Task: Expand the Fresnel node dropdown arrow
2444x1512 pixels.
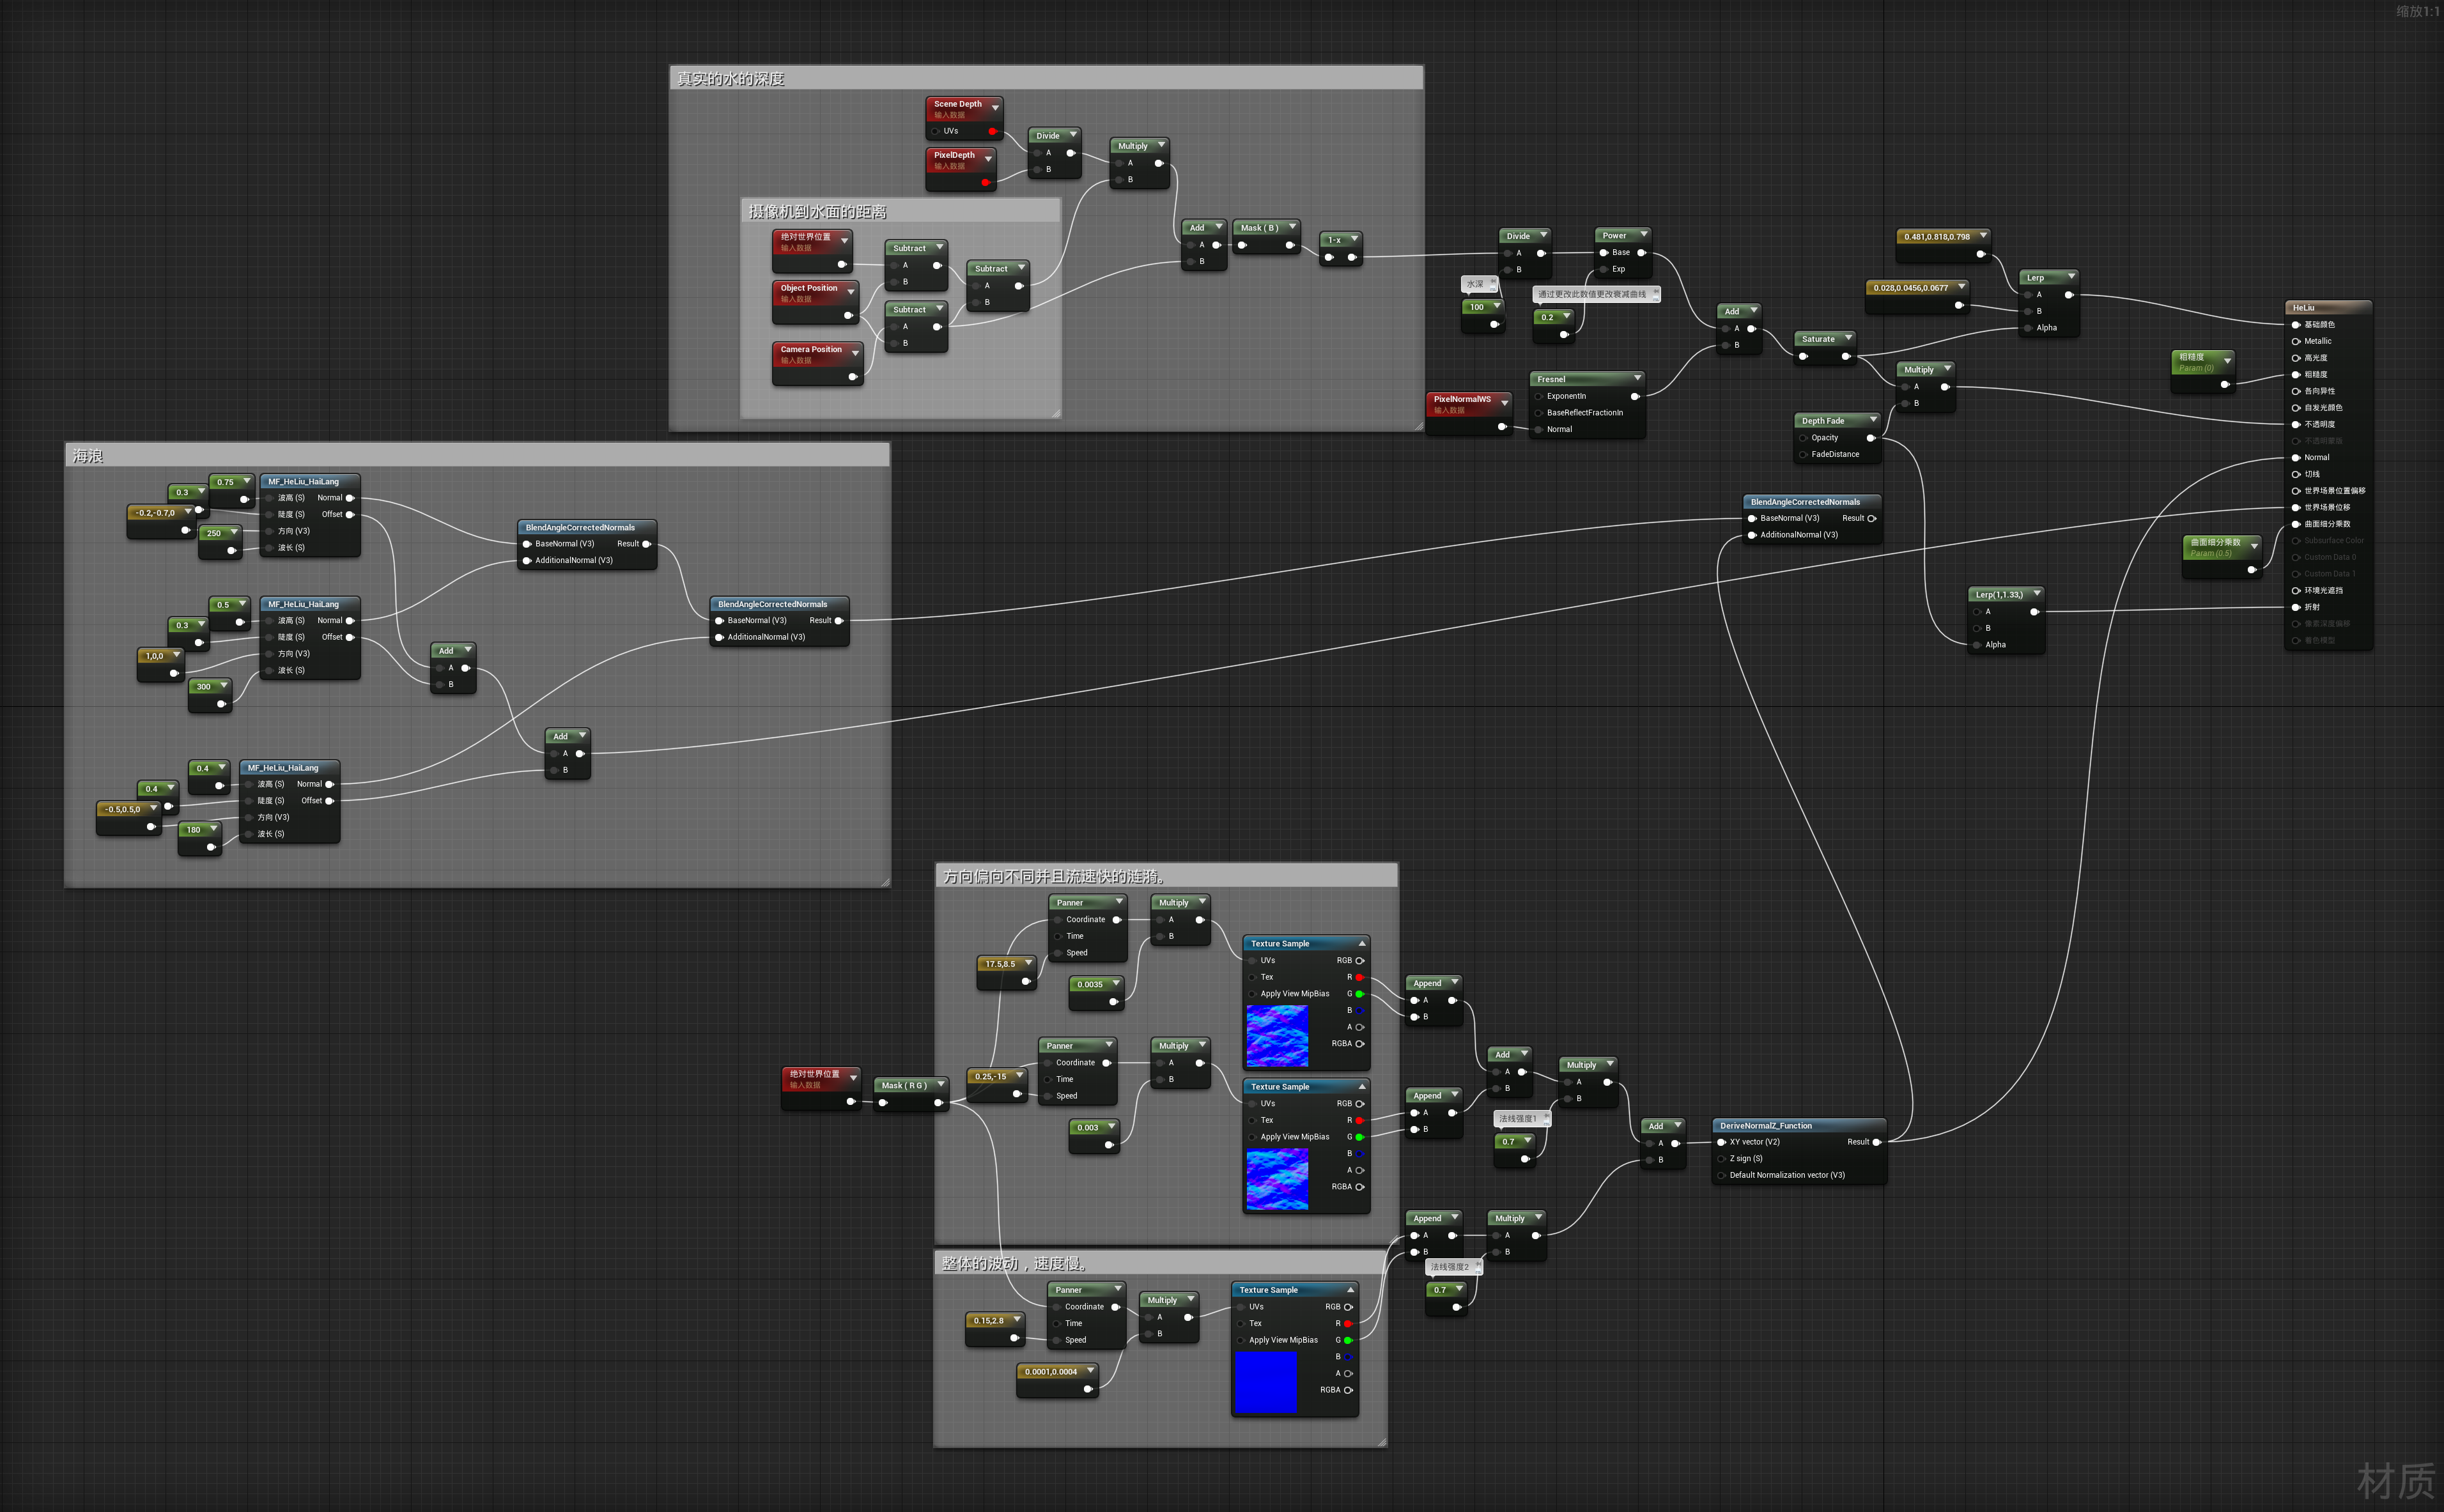Action: click(1637, 378)
